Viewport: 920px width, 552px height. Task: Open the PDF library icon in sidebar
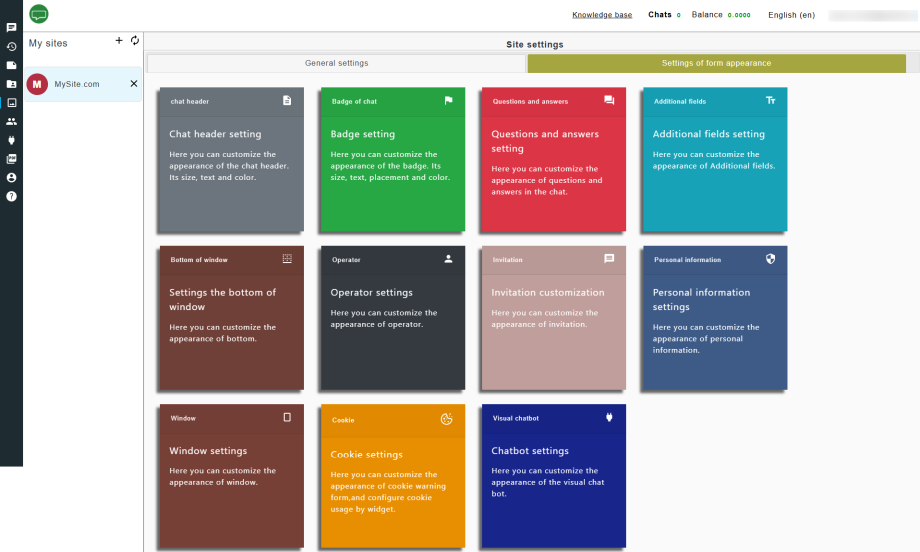pos(11,159)
